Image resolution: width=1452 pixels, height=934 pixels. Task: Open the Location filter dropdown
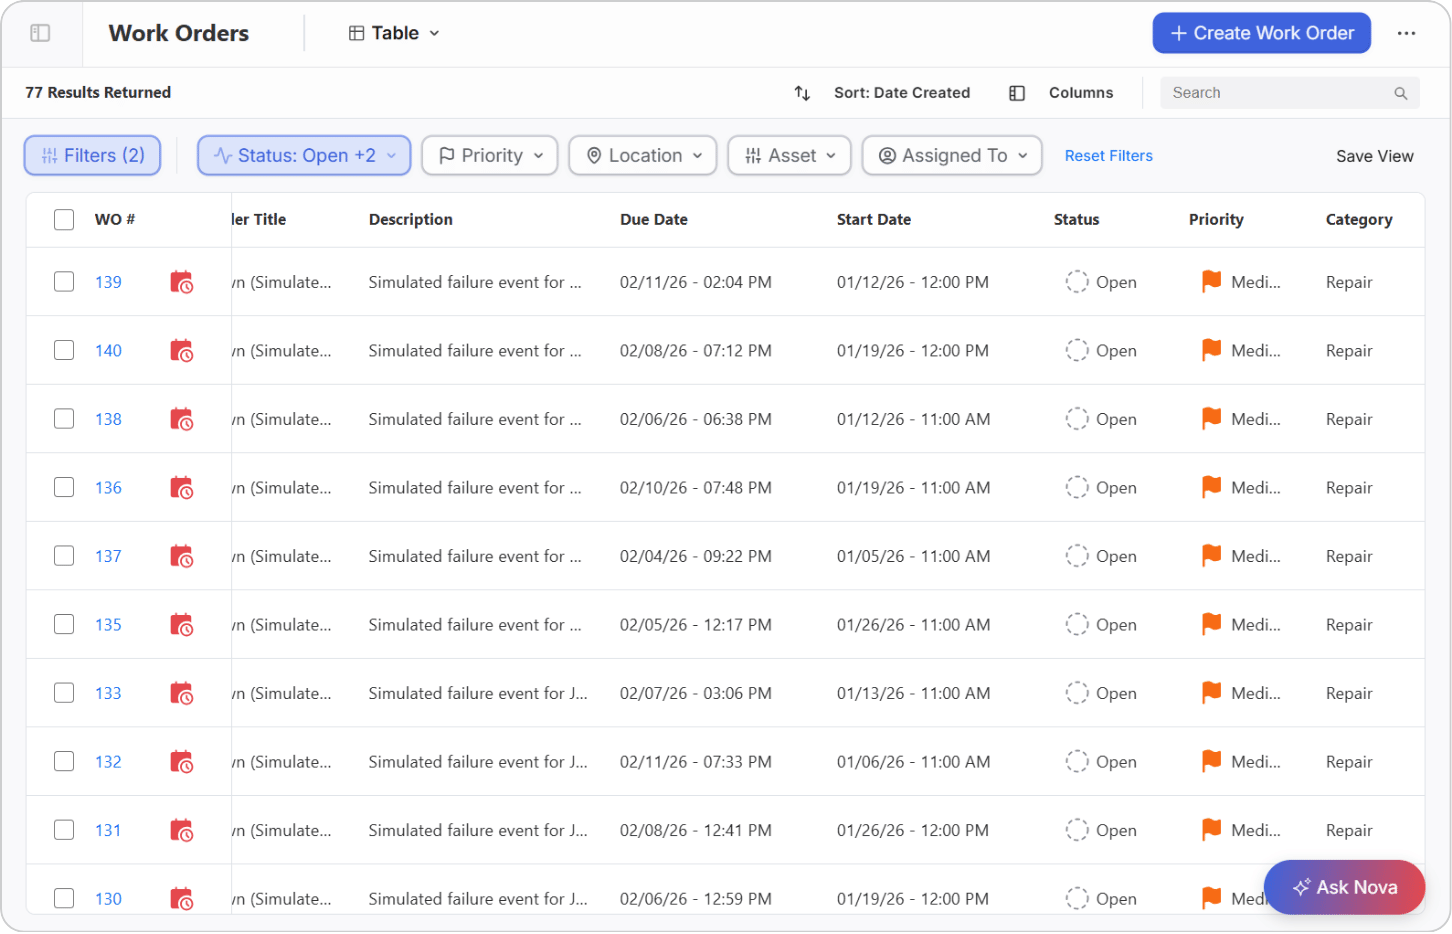[643, 156]
